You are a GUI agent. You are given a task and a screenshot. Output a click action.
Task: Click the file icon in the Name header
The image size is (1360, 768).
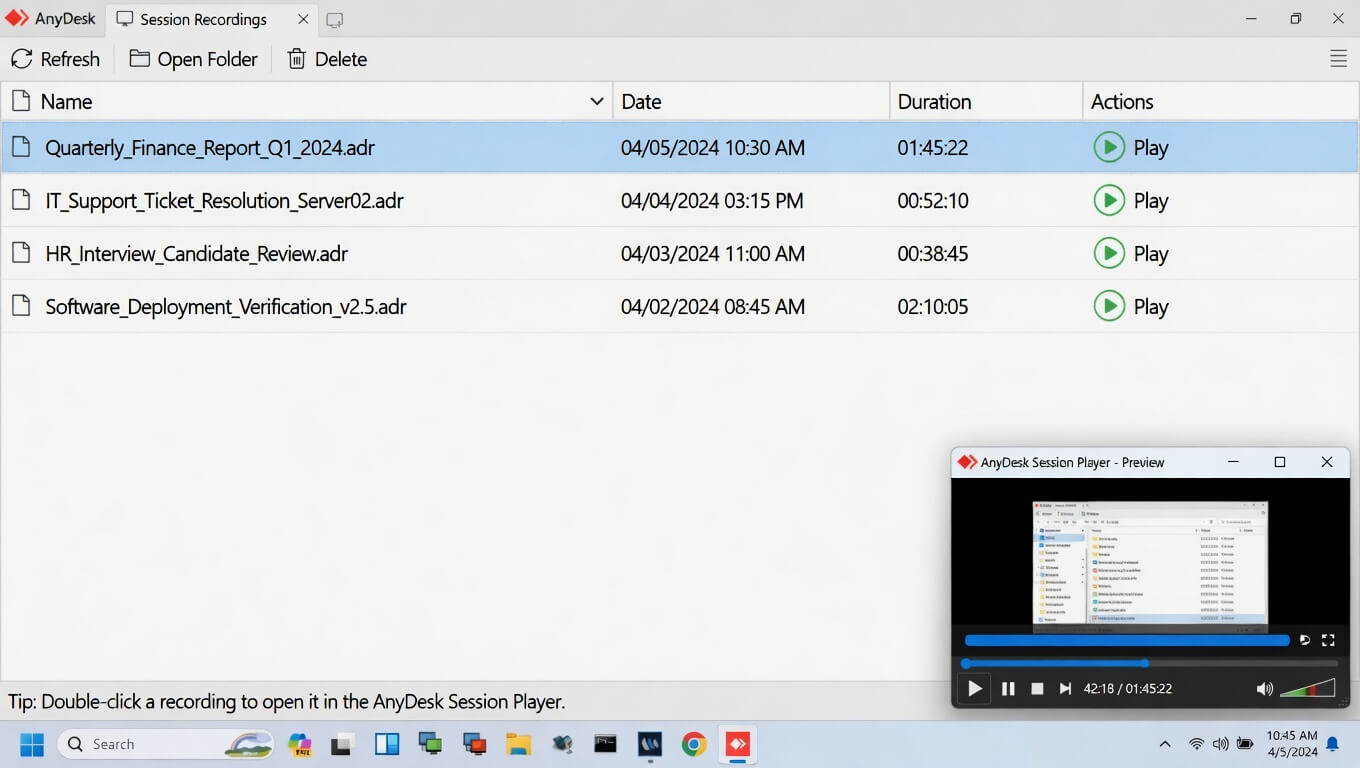click(x=20, y=101)
